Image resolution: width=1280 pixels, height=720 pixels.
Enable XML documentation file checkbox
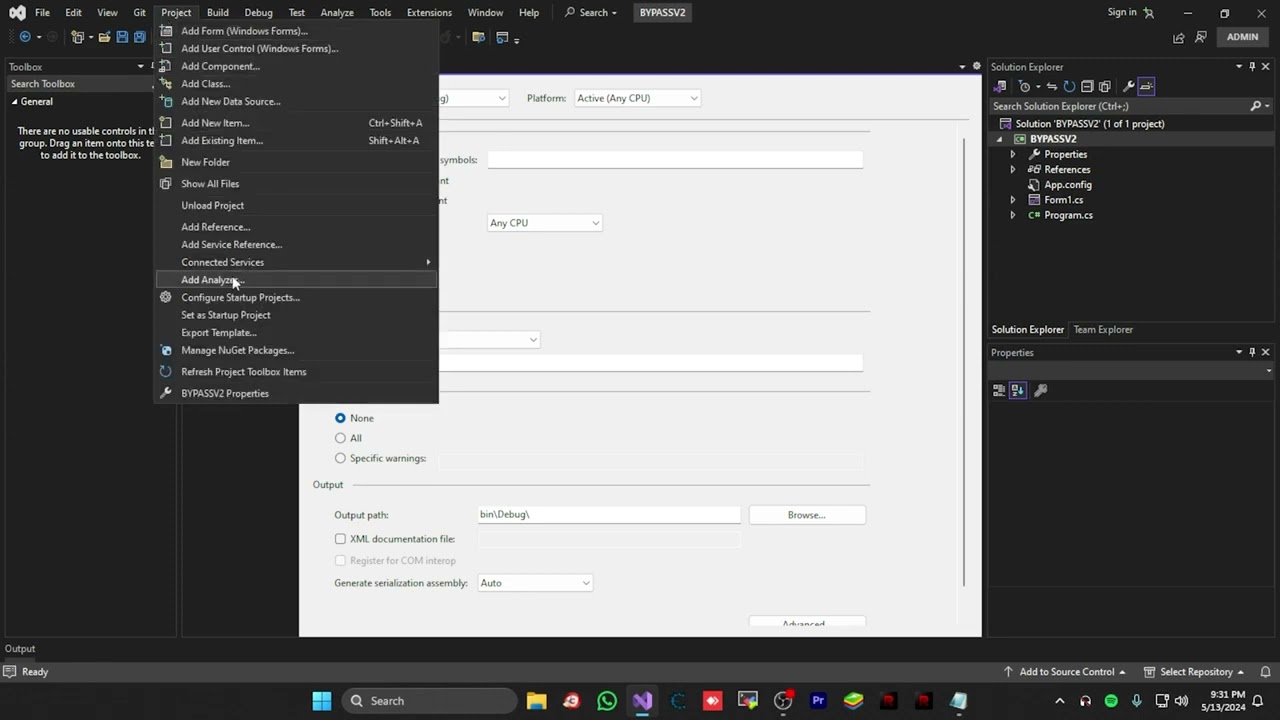pos(340,539)
